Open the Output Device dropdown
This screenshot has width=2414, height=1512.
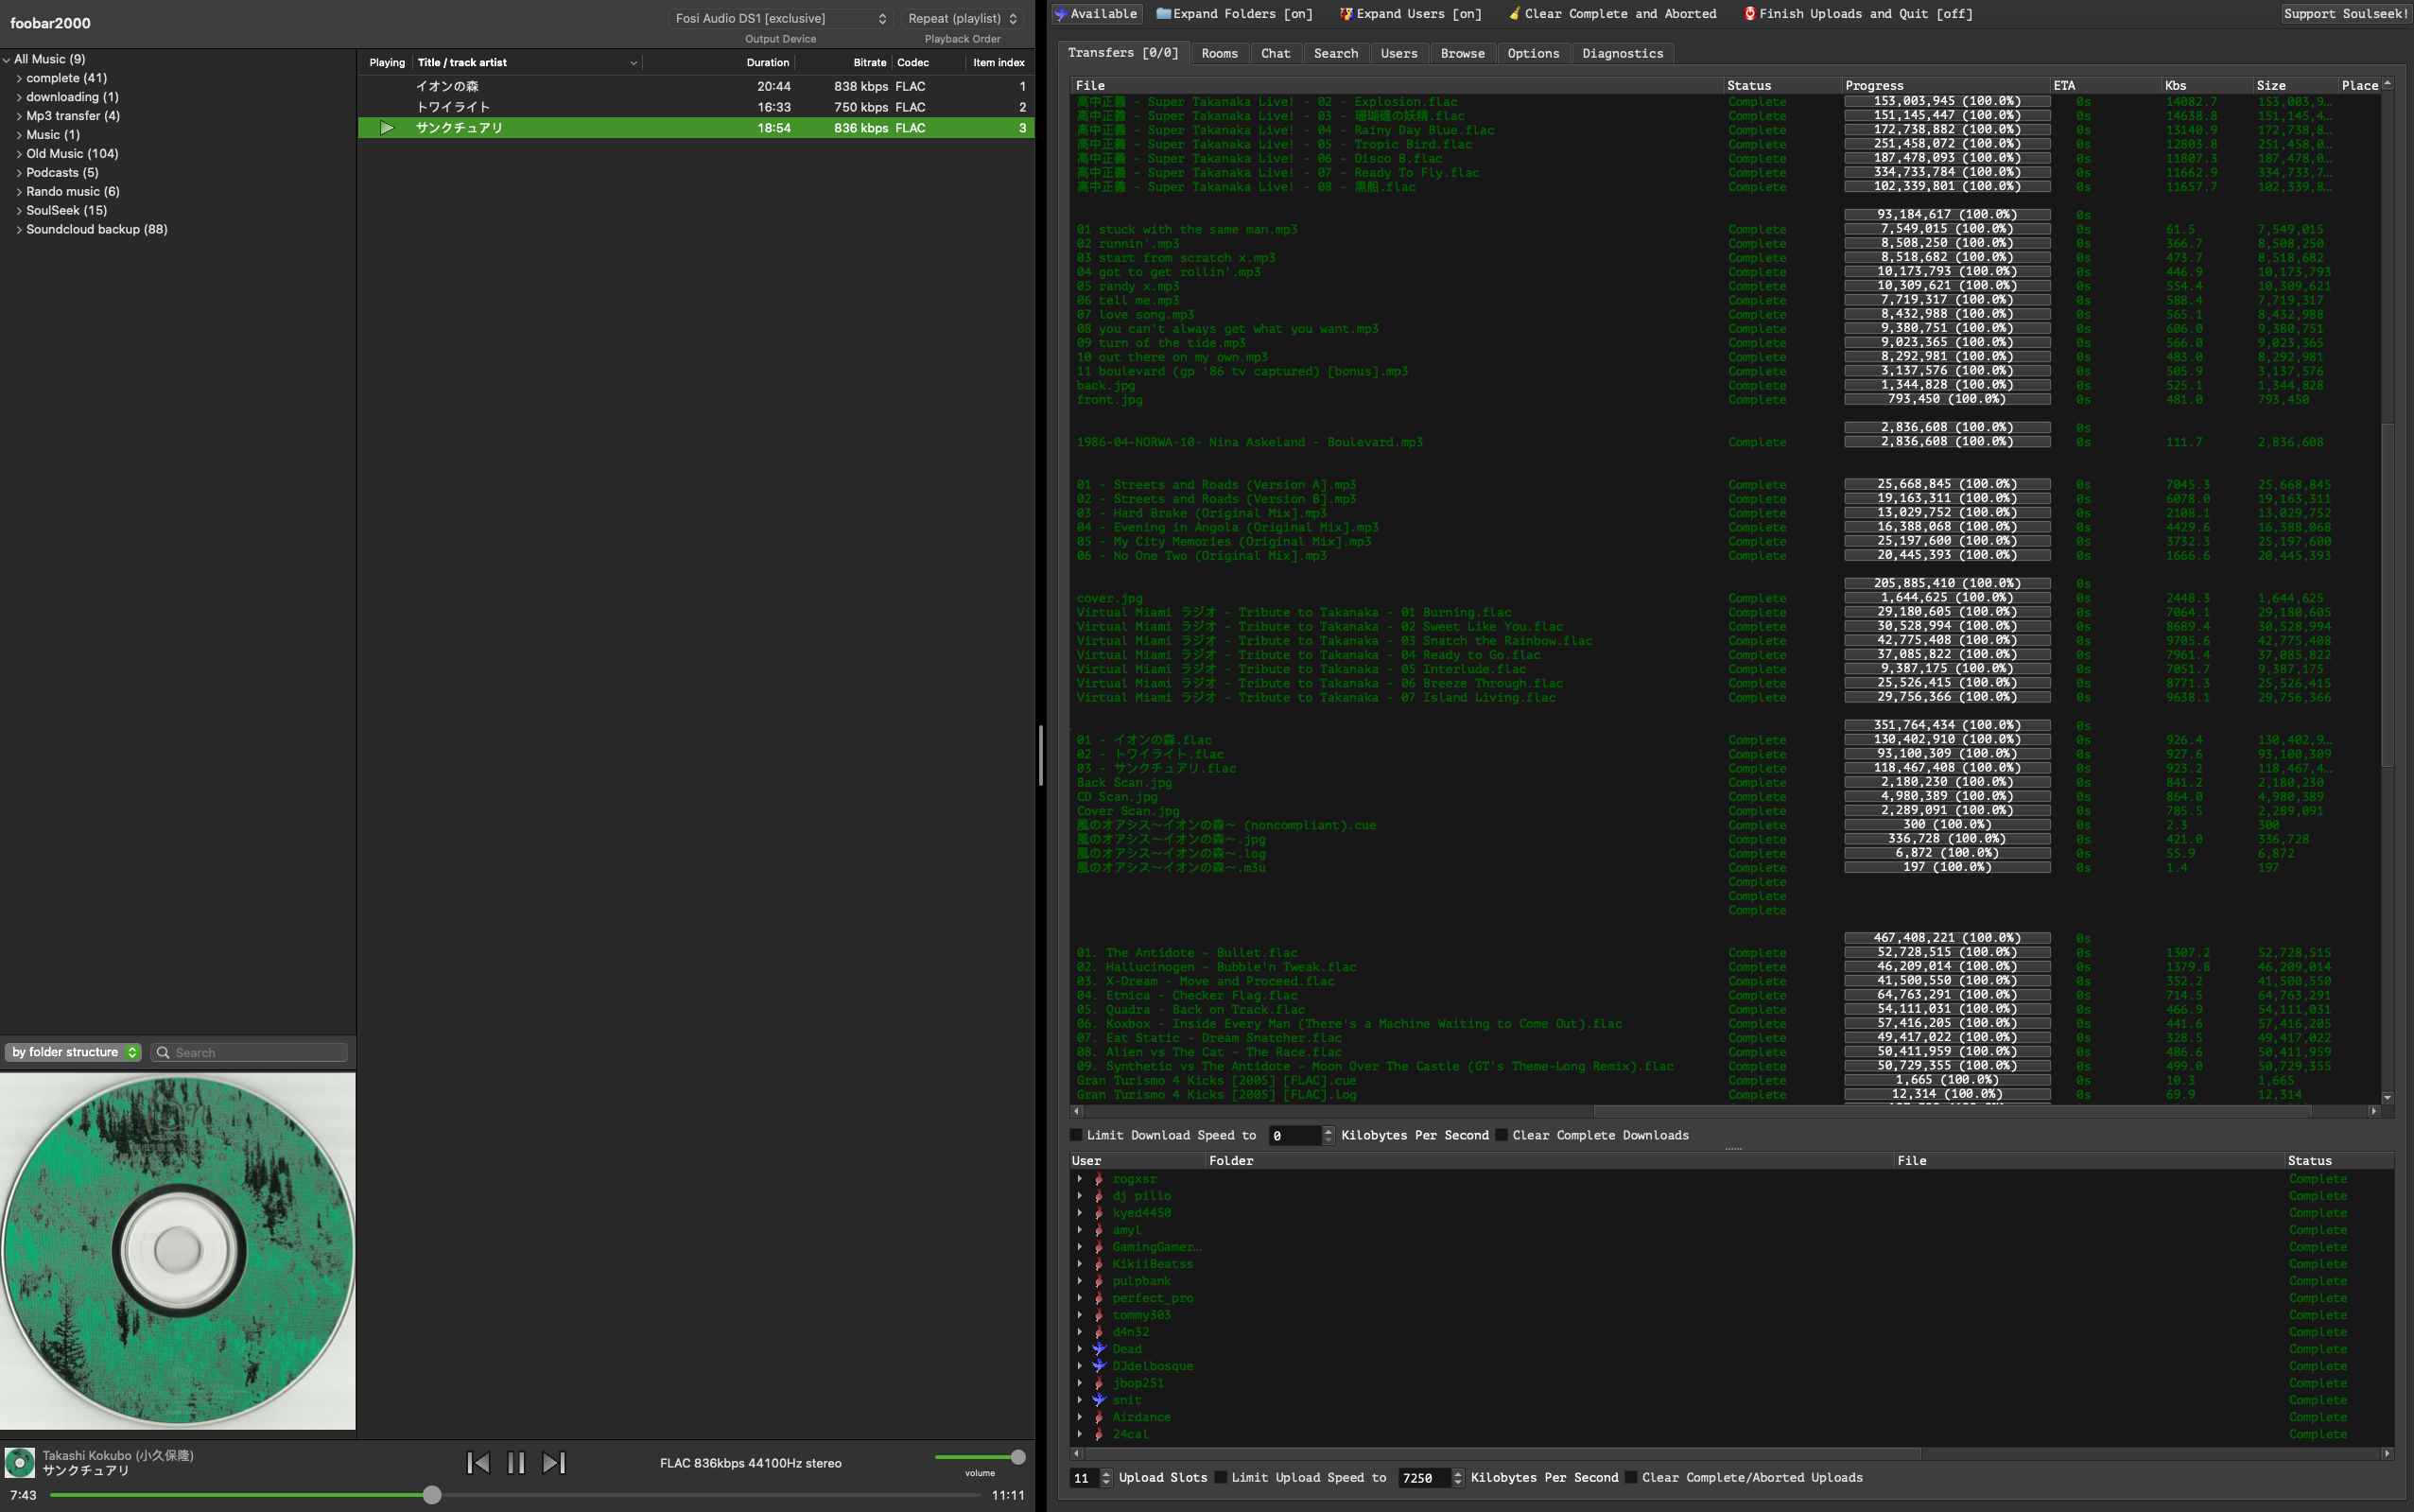(x=780, y=18)
